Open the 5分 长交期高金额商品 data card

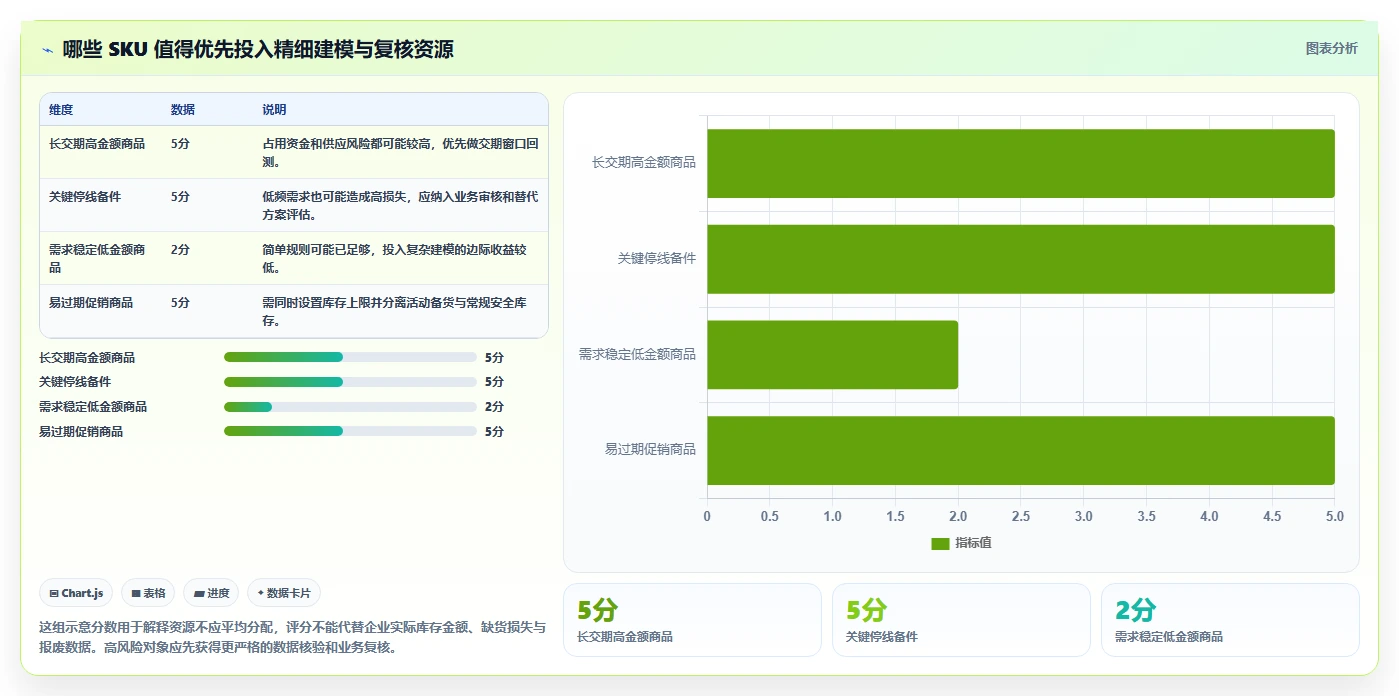coord(692,620)
